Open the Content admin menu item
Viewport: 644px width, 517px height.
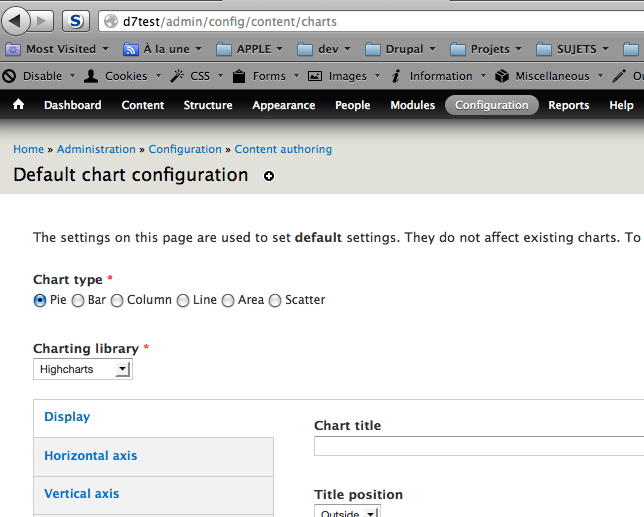pos(143,105)
